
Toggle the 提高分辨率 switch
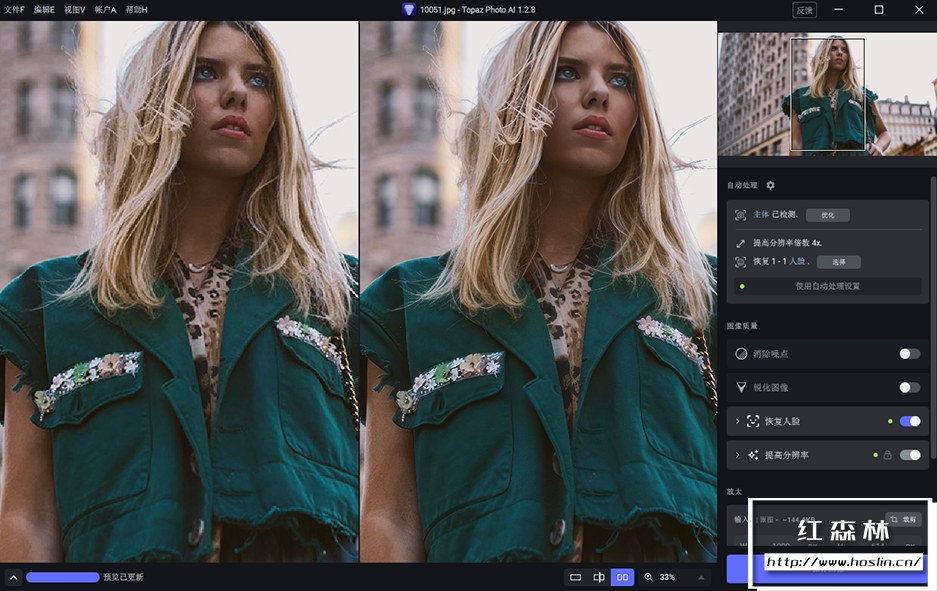click(x=910, y=455)
